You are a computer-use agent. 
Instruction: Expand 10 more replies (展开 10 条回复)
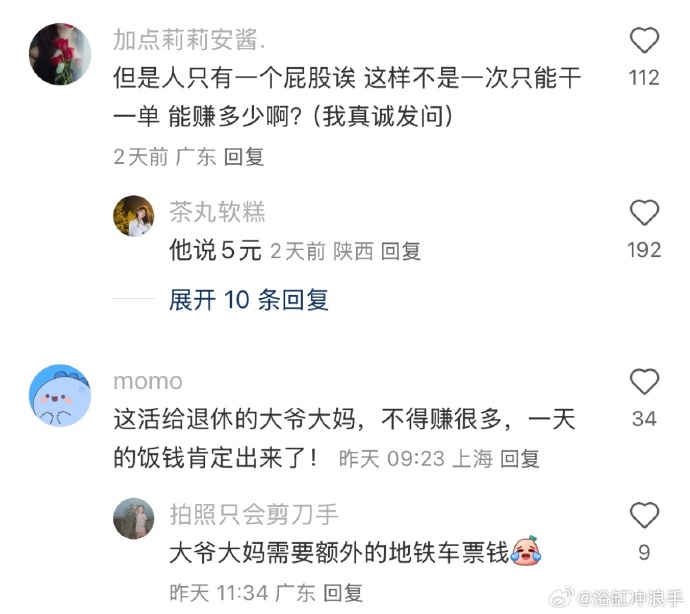click(x=249, y=300)
